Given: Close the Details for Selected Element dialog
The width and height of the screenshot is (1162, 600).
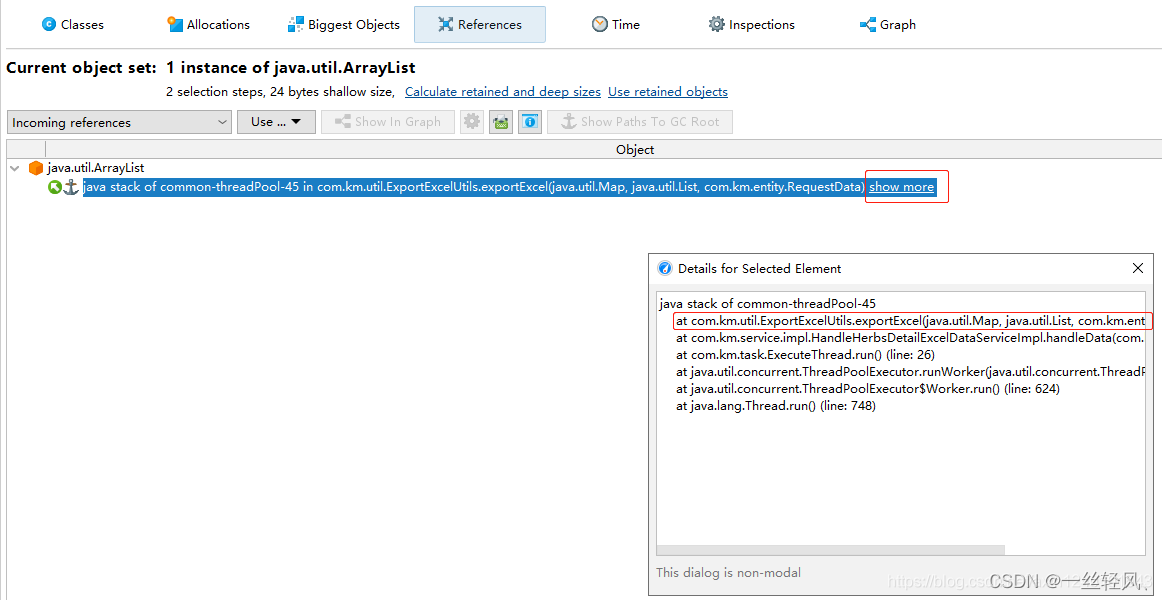Looking at the screenshot, I should pos(1138,268).
